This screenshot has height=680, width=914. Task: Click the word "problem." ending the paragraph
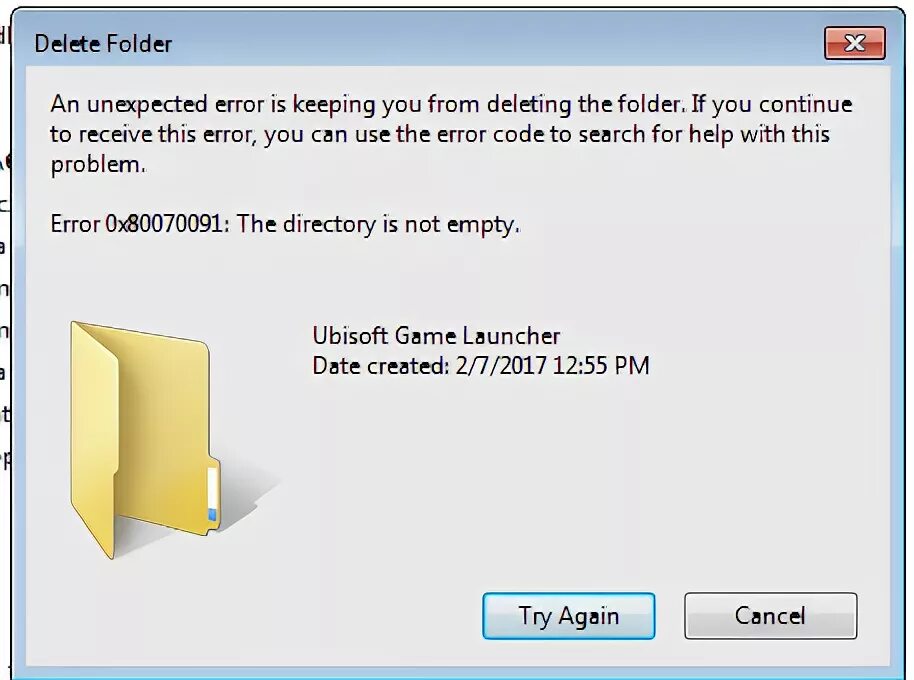(98, 165)
